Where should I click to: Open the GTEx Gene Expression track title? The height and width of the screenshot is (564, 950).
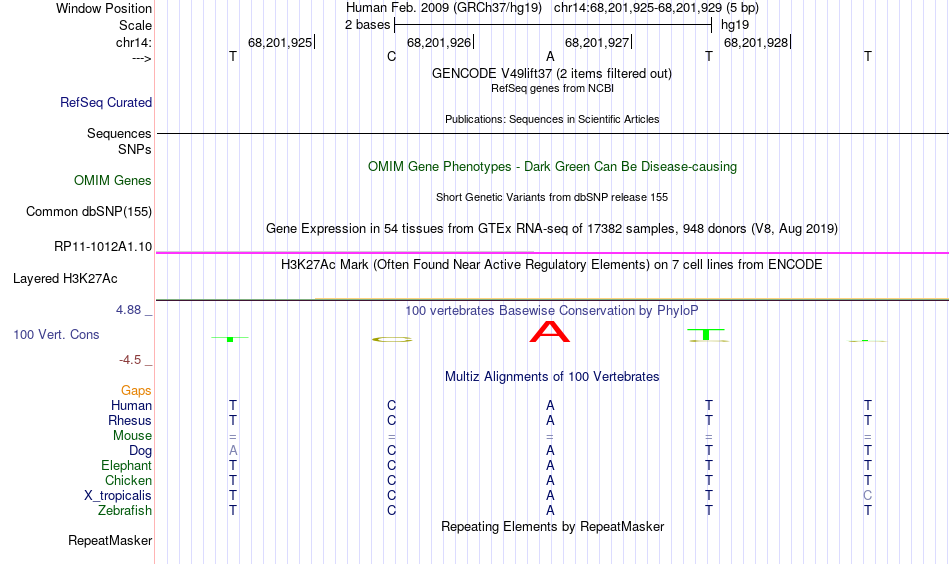pyautogui.click(x=552, y=228)
